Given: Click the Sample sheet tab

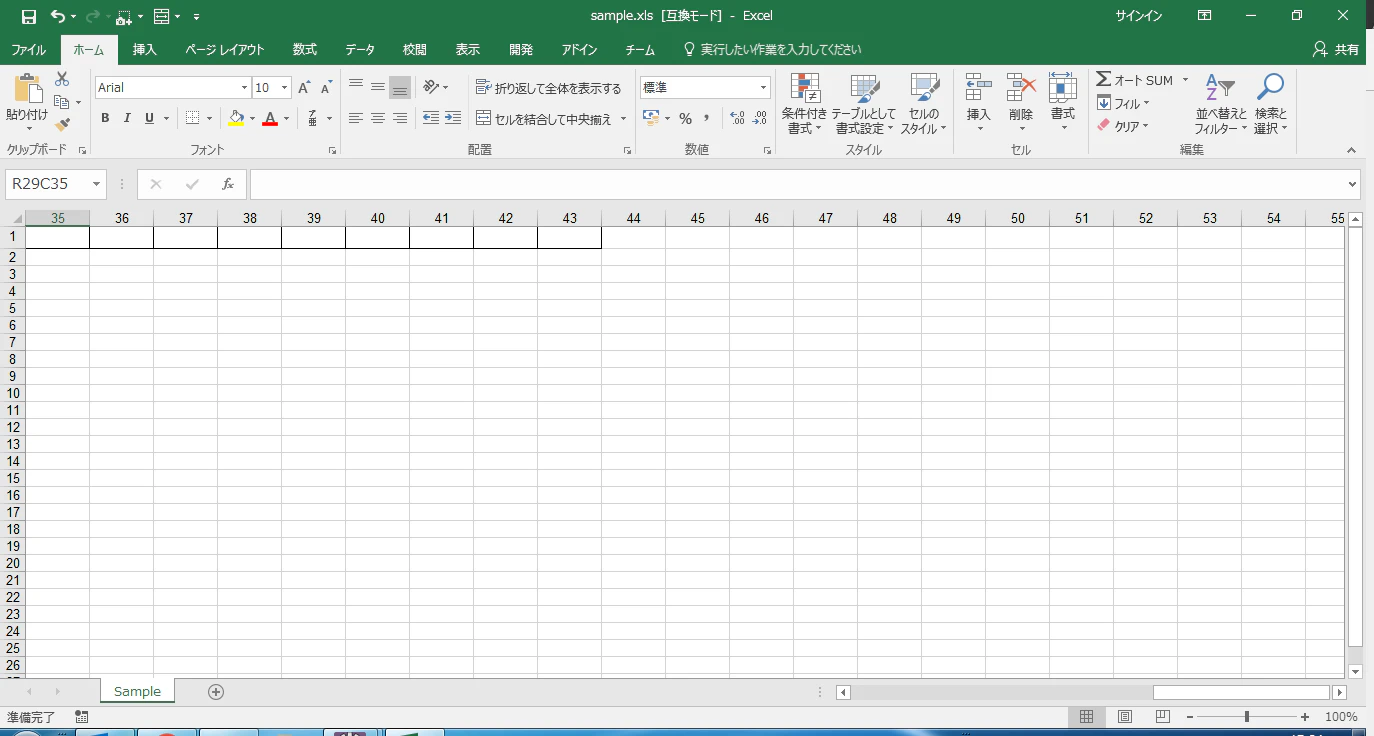Looking at the screenshot, I should point(137,691).
